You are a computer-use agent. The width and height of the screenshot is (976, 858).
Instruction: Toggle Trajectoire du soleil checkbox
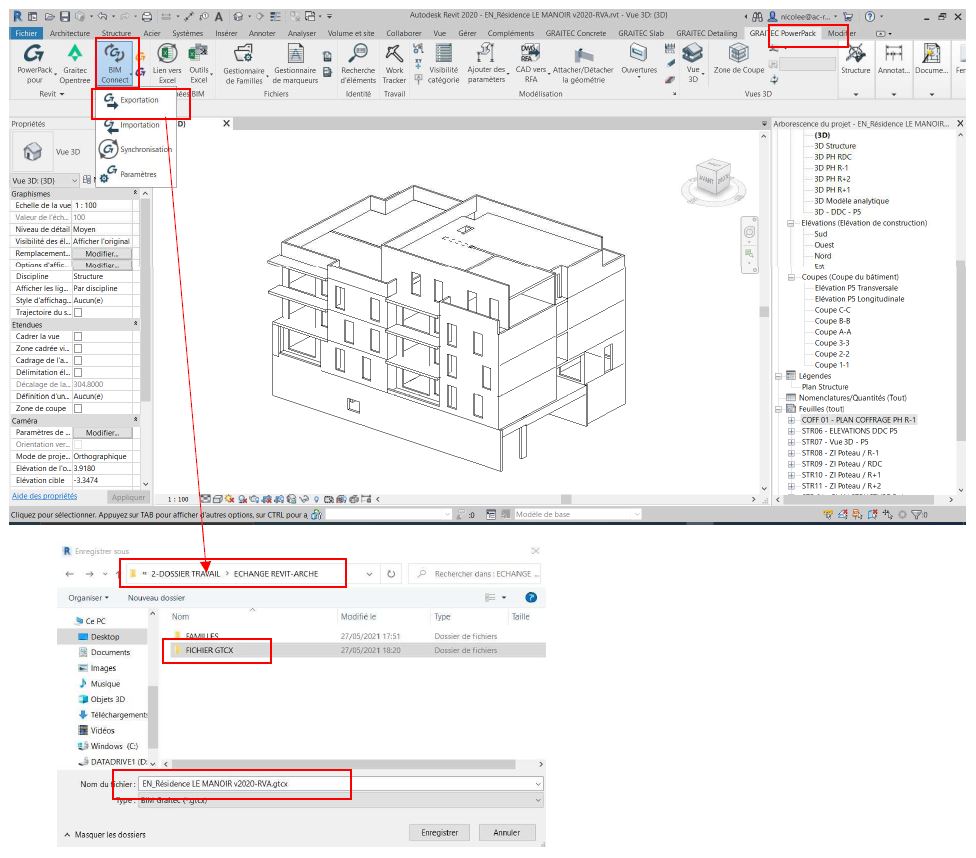click(78, 313)
